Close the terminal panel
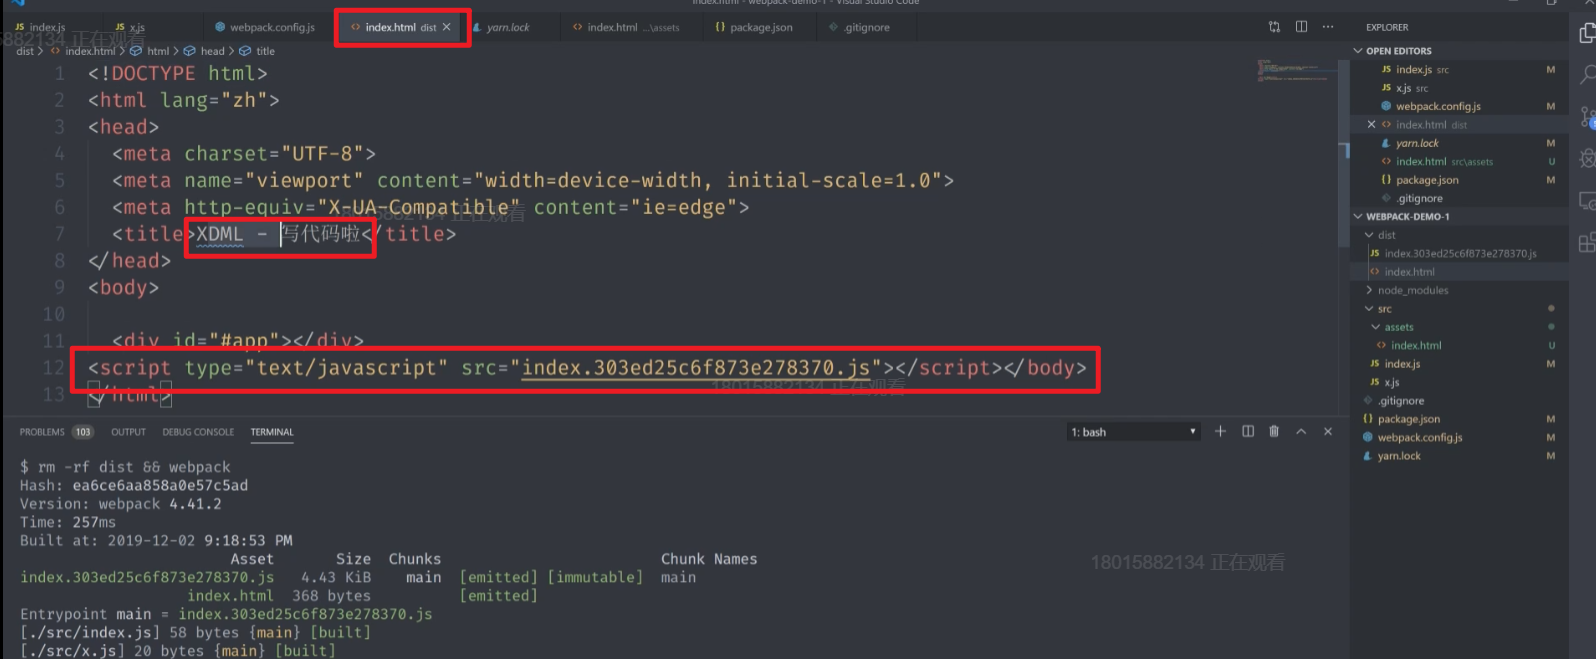1596x659 pixels. click(1328, 431)
